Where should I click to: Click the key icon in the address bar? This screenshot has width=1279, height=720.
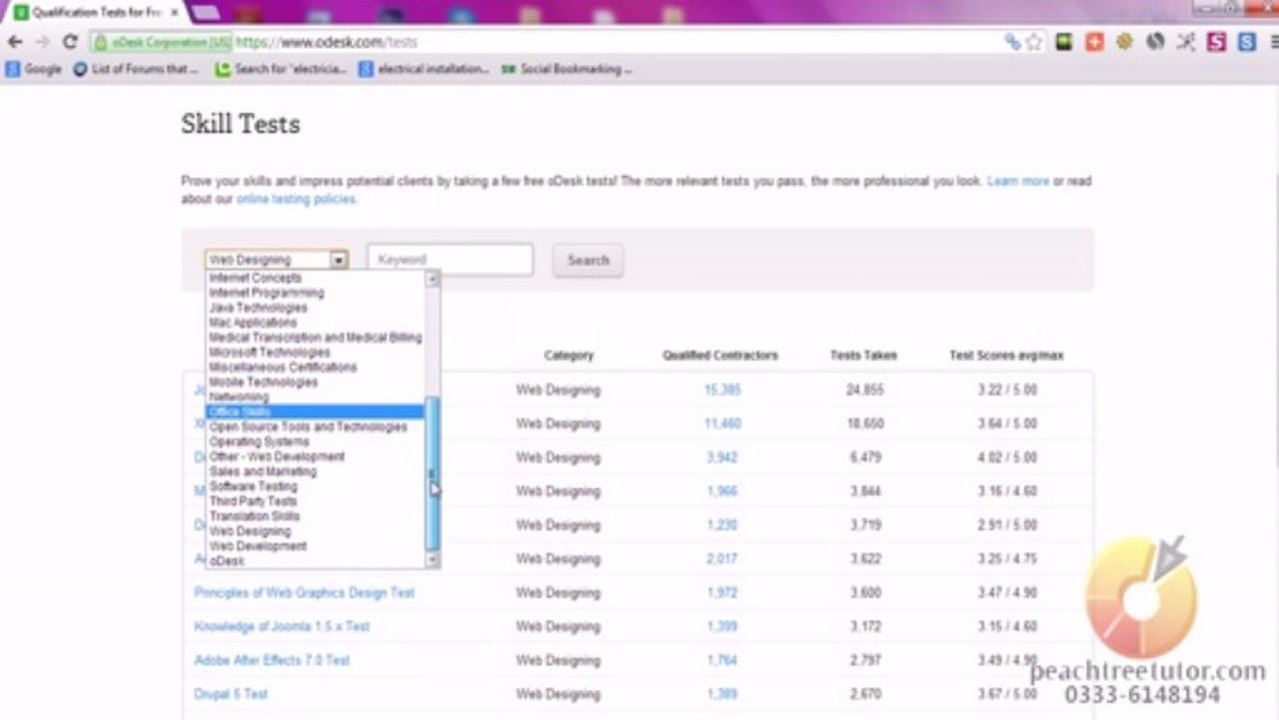point(1012,42)
